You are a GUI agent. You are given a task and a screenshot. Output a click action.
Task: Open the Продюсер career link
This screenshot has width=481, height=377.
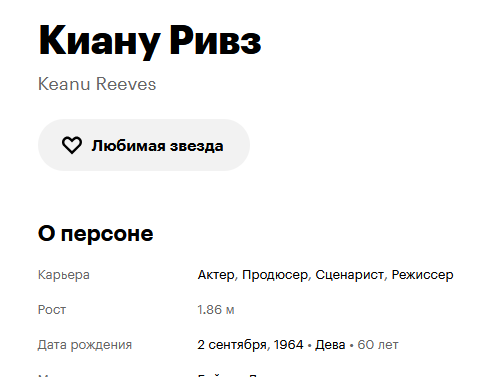tap(275, 275)
